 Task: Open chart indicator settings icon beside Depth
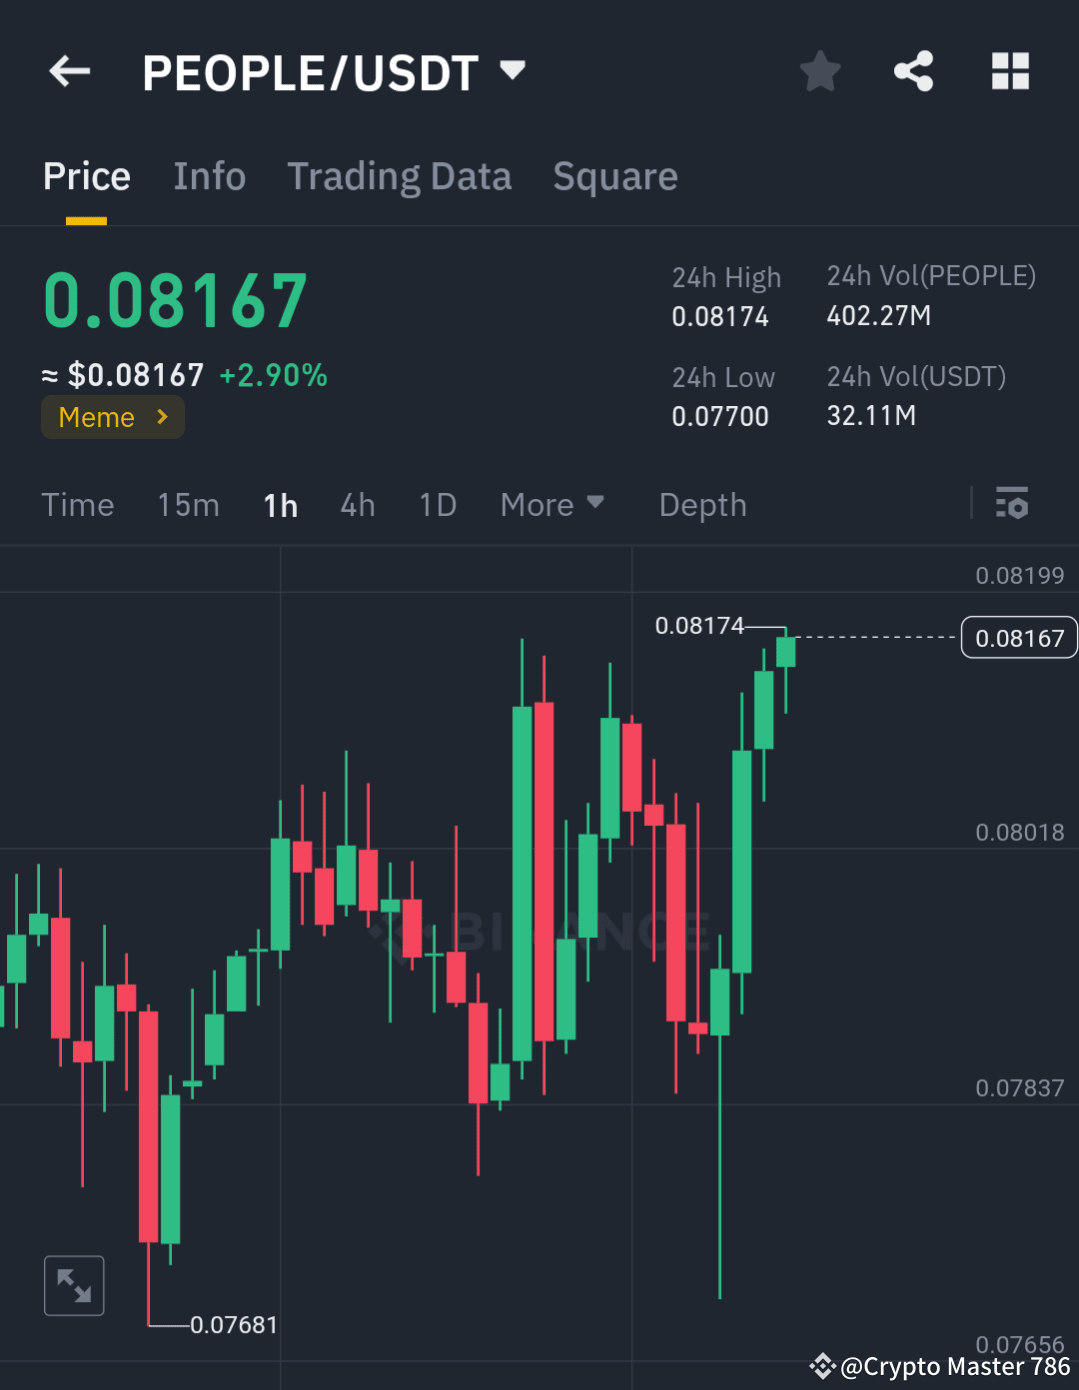point(1012,504)
